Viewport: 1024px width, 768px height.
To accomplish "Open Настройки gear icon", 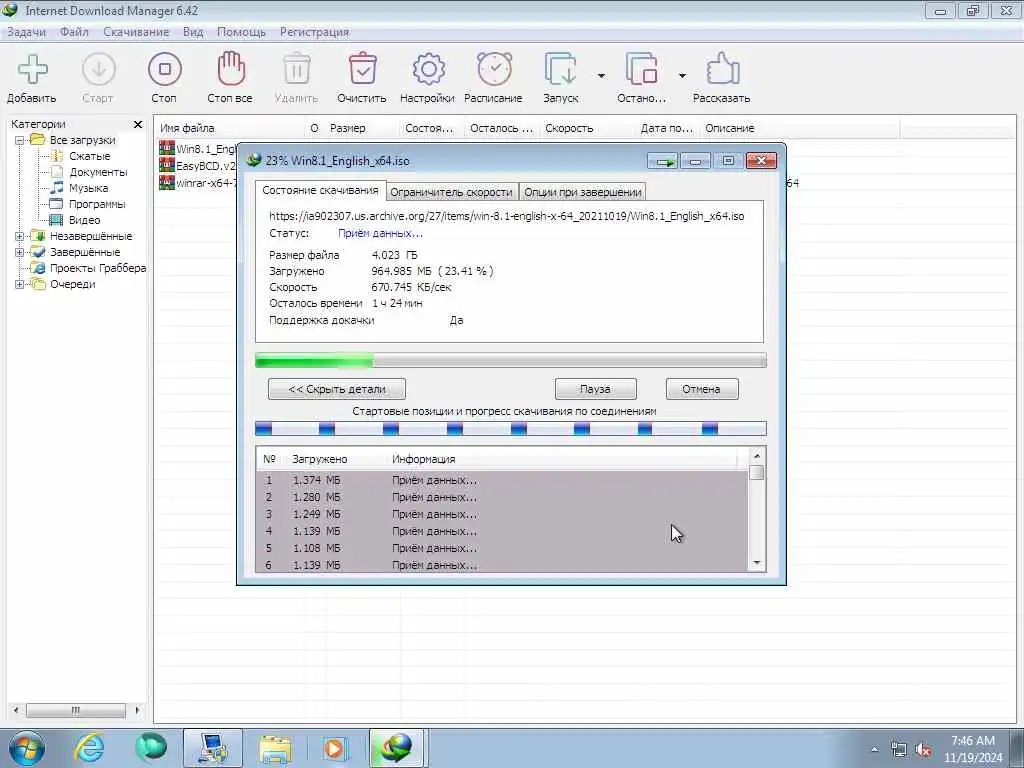I will coord(428,69).
